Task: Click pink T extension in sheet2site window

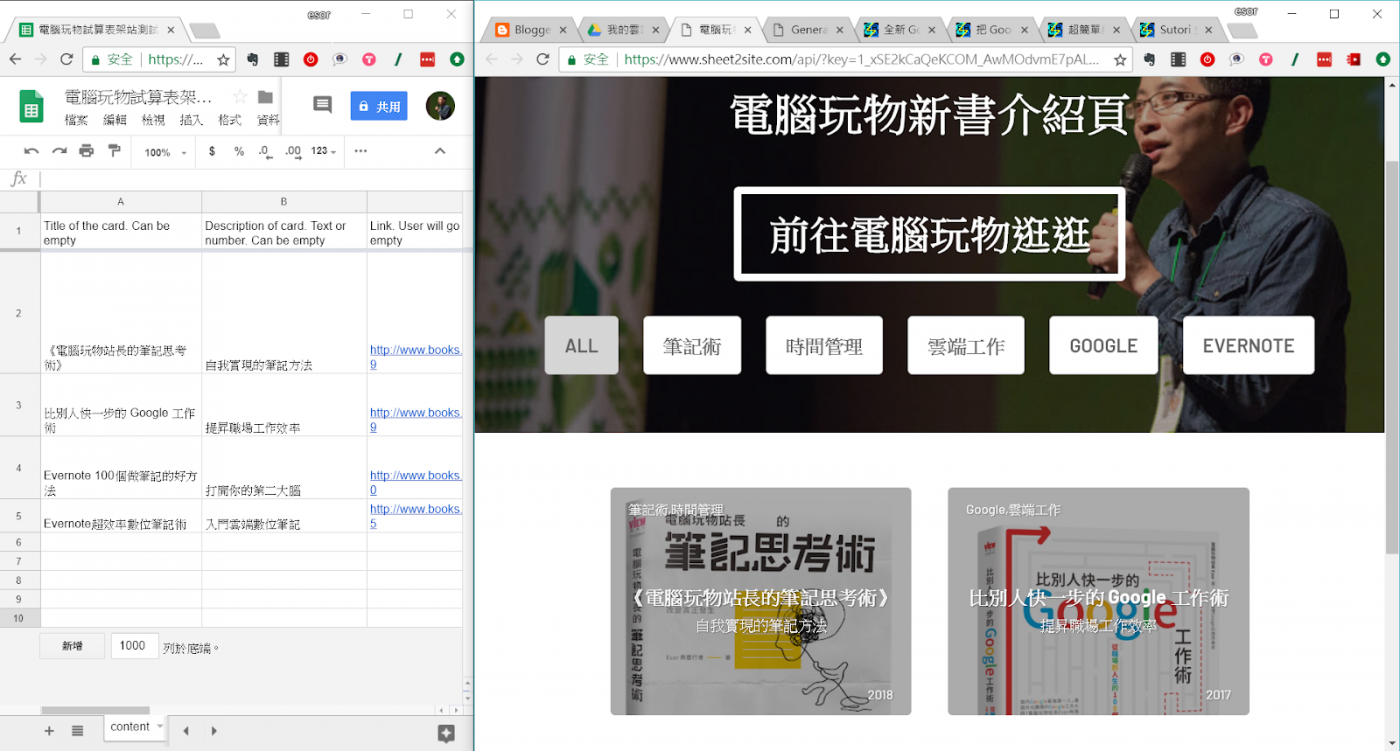Action: pyautogui.click(x=1266, y=60)
